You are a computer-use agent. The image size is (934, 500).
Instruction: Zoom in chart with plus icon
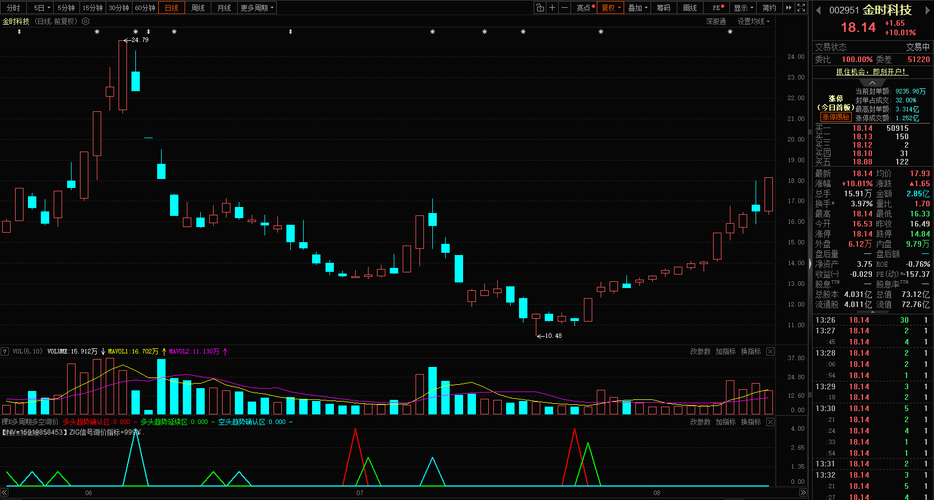(x=552, y=8)
